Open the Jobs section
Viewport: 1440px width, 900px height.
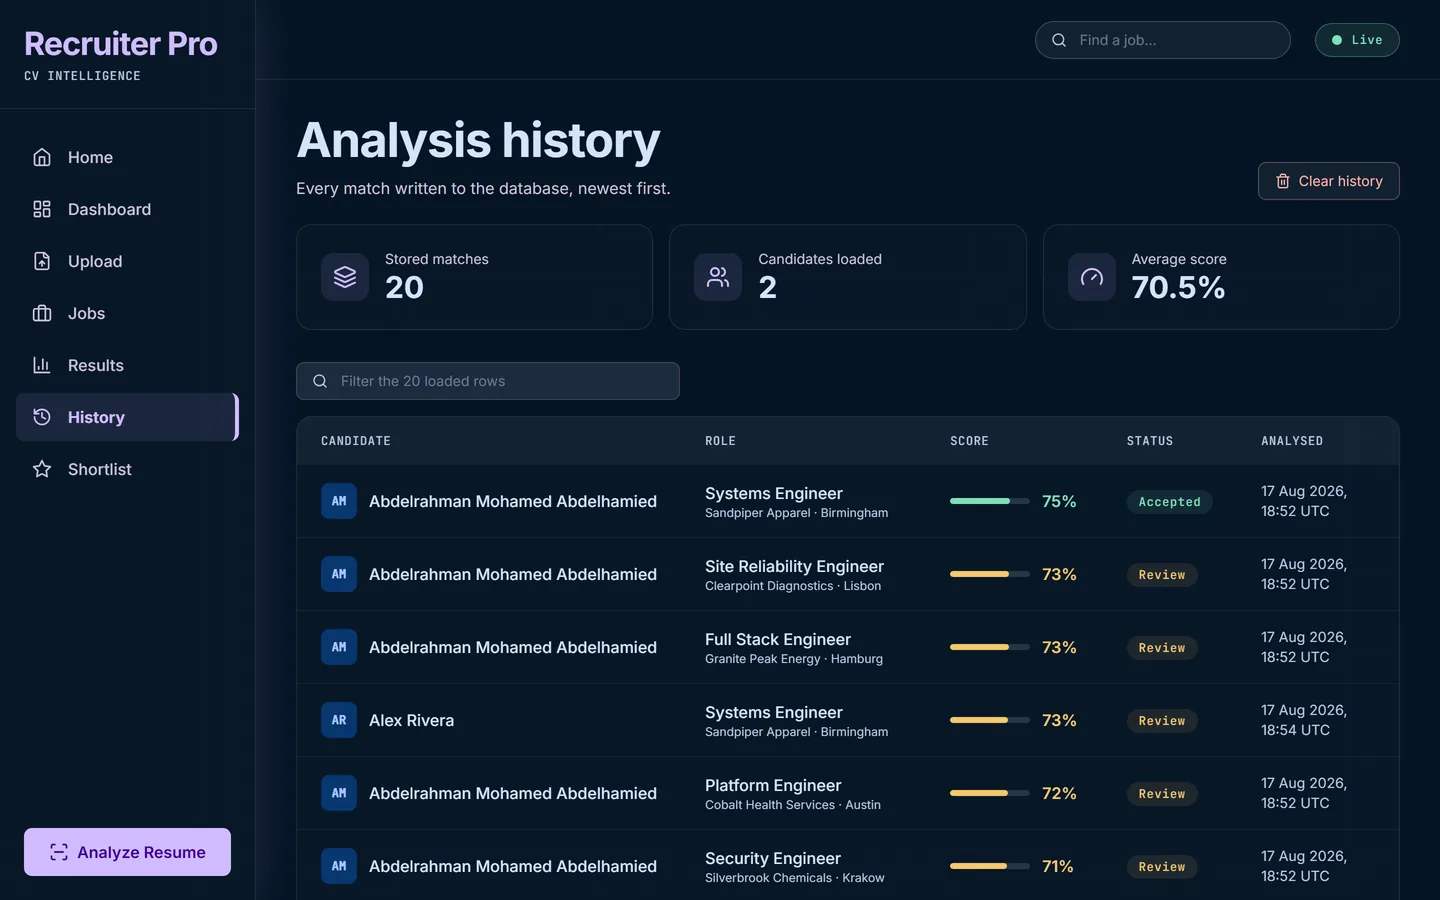click(x=128, y=313)
